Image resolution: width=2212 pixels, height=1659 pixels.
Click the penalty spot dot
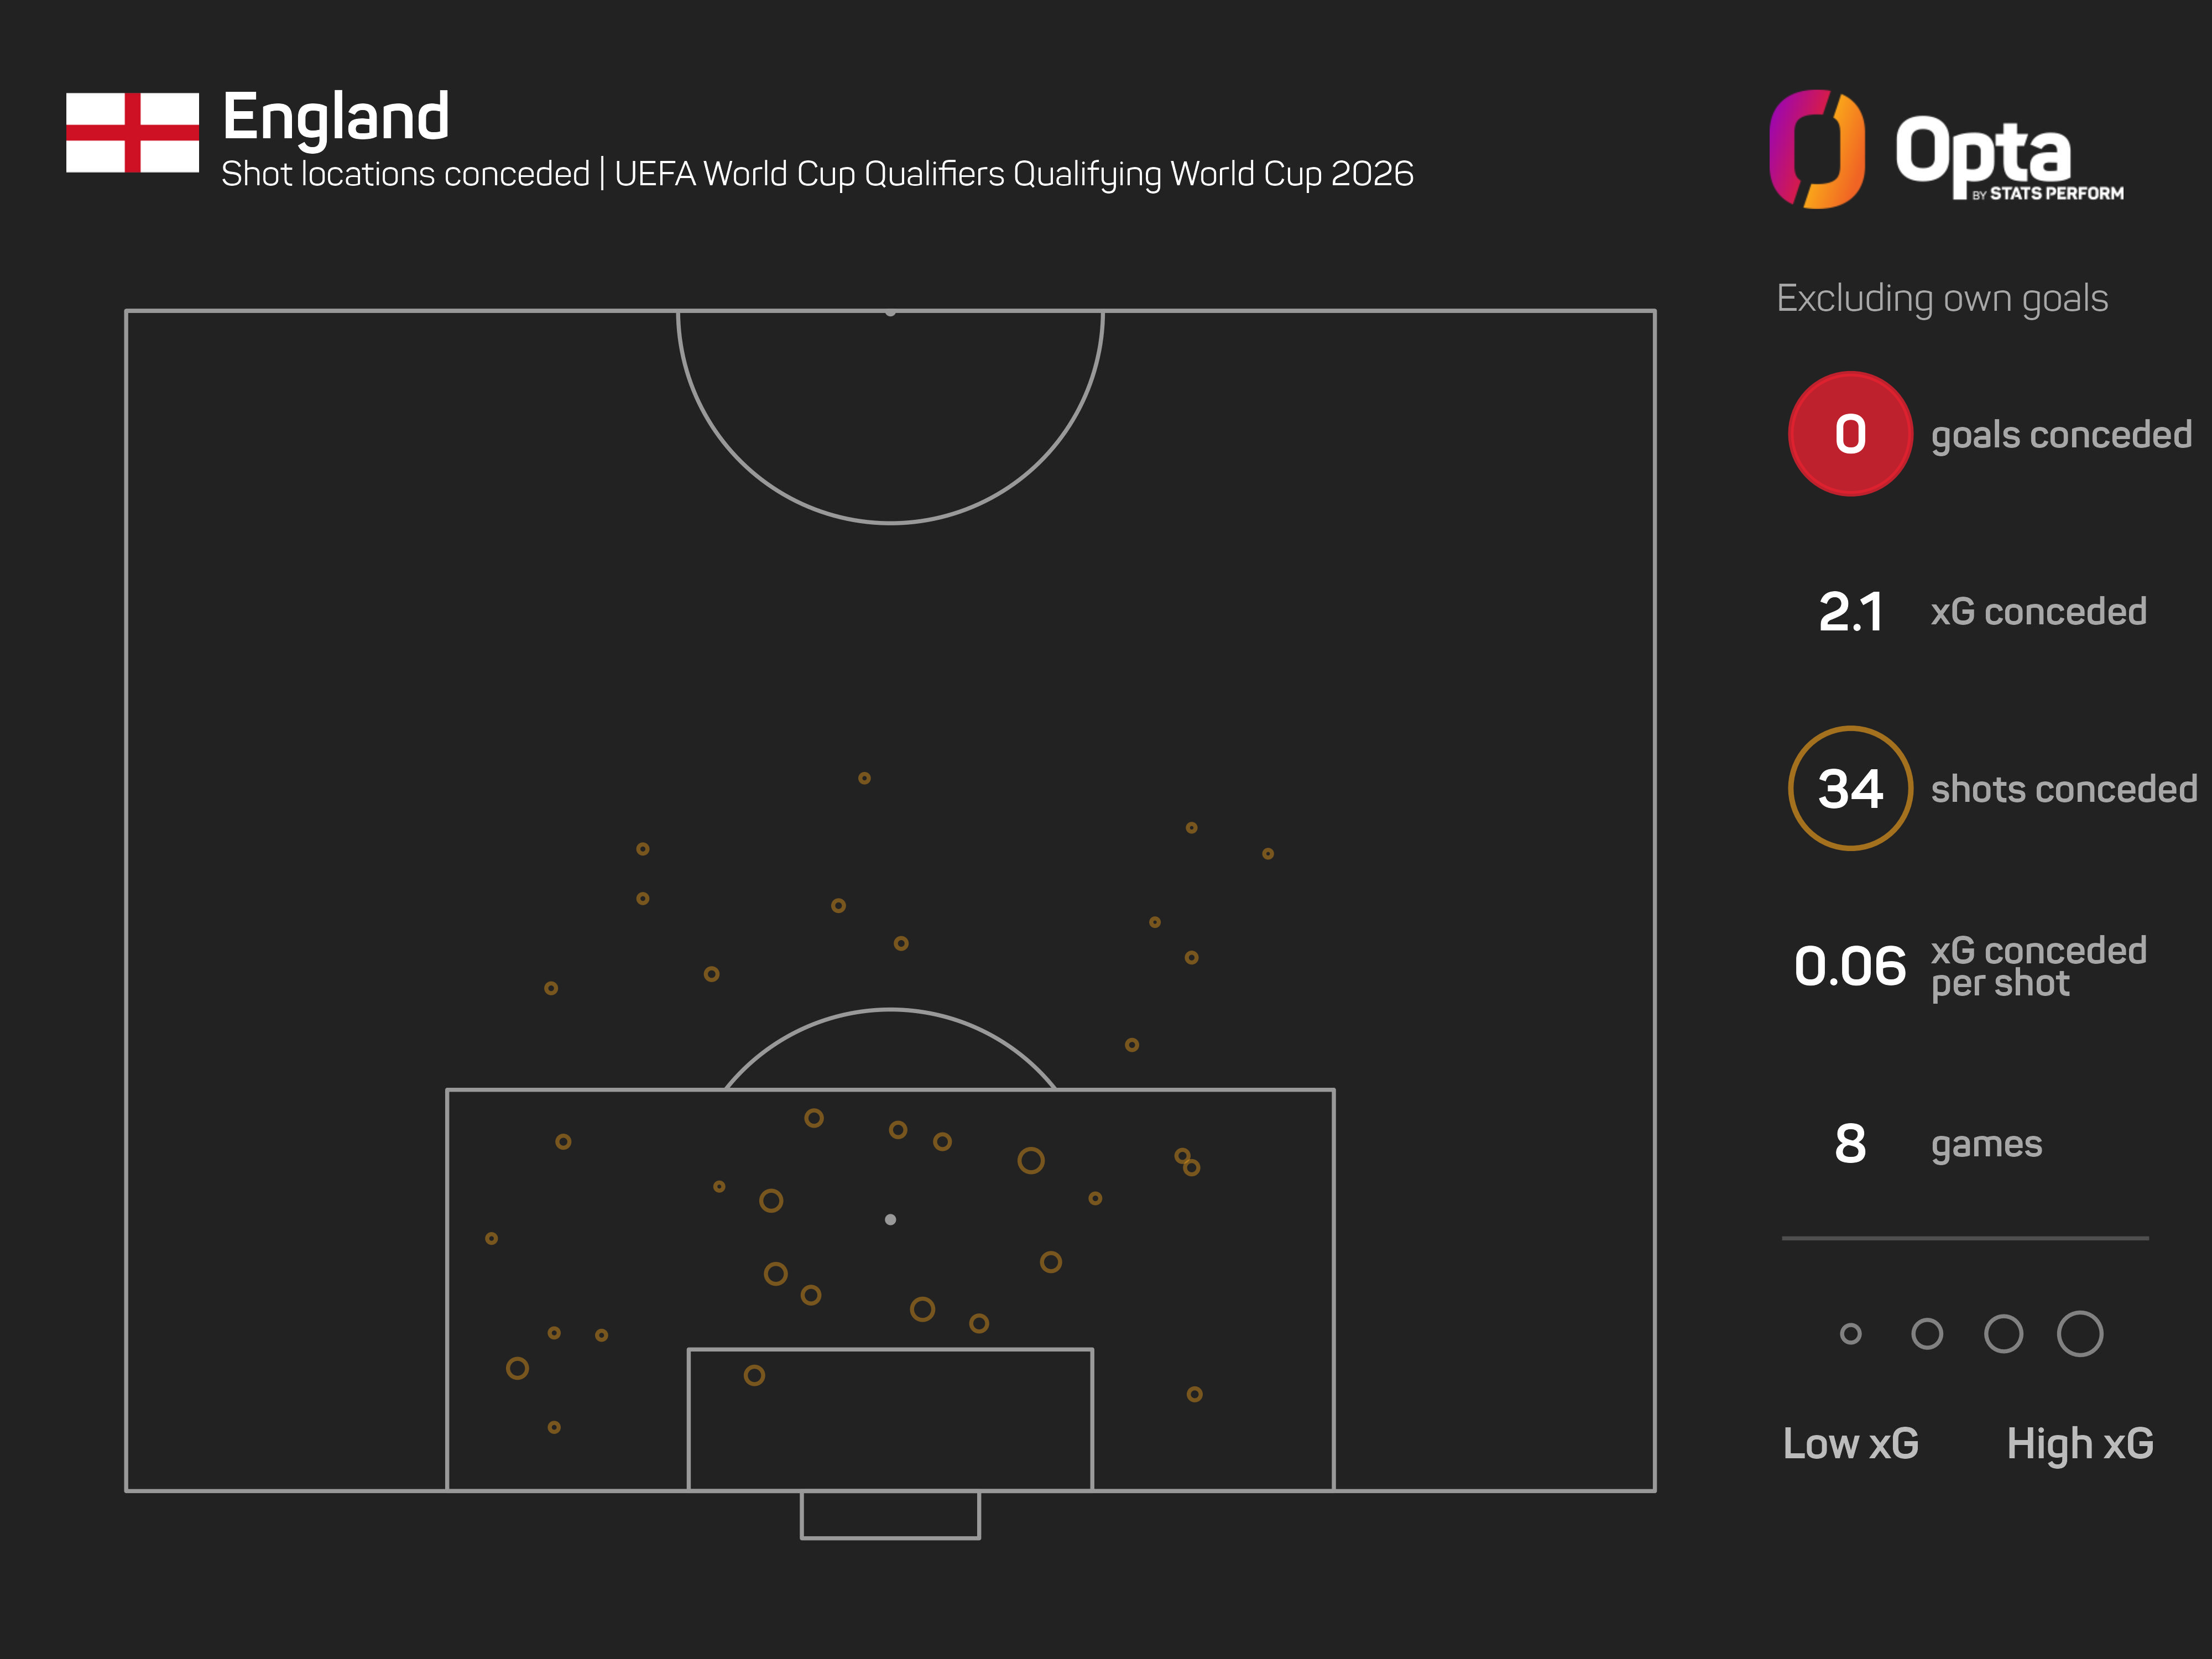890,1219
